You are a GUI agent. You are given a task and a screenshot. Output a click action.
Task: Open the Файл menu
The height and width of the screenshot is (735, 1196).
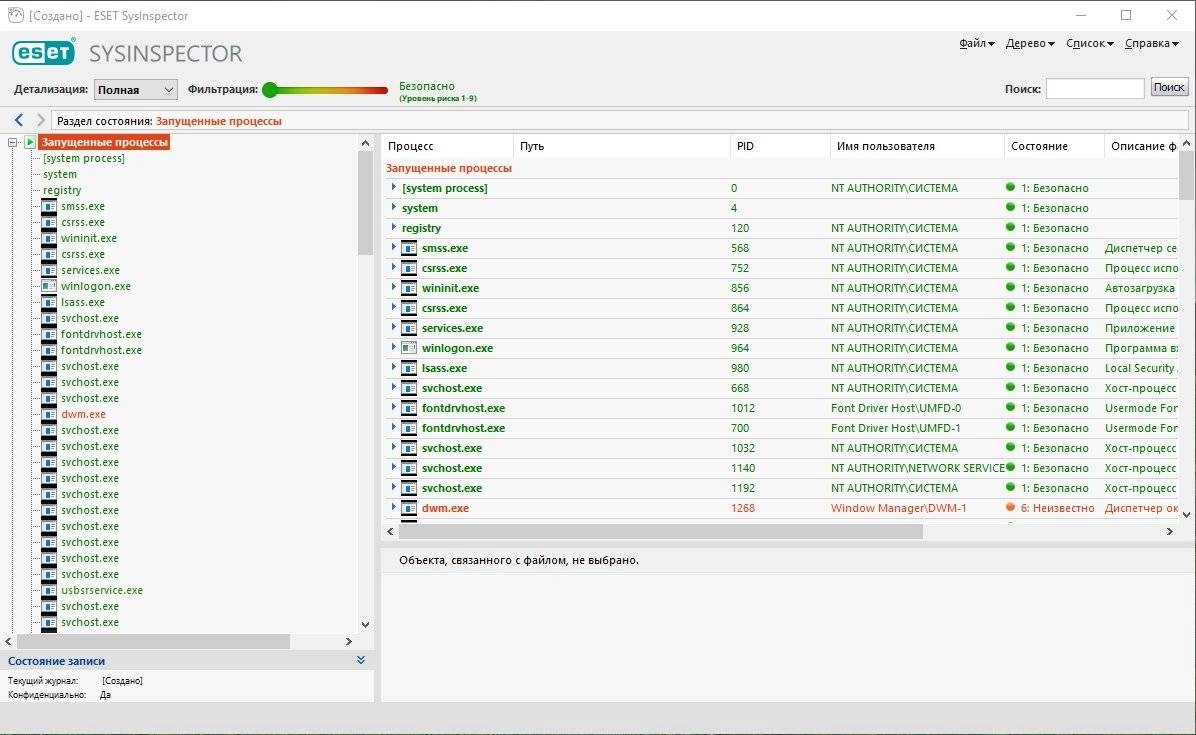(x=976, y=43)
